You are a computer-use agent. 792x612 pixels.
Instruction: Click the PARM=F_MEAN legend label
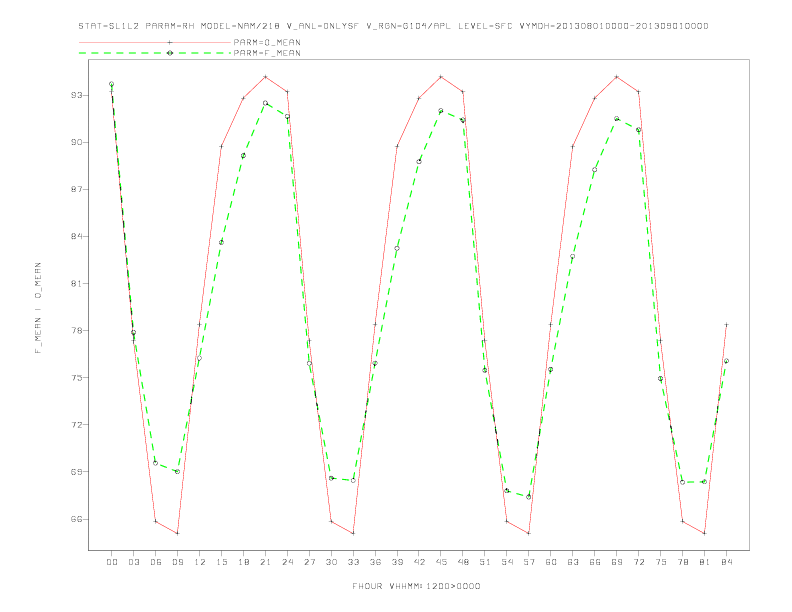click(x=267, y=53)
